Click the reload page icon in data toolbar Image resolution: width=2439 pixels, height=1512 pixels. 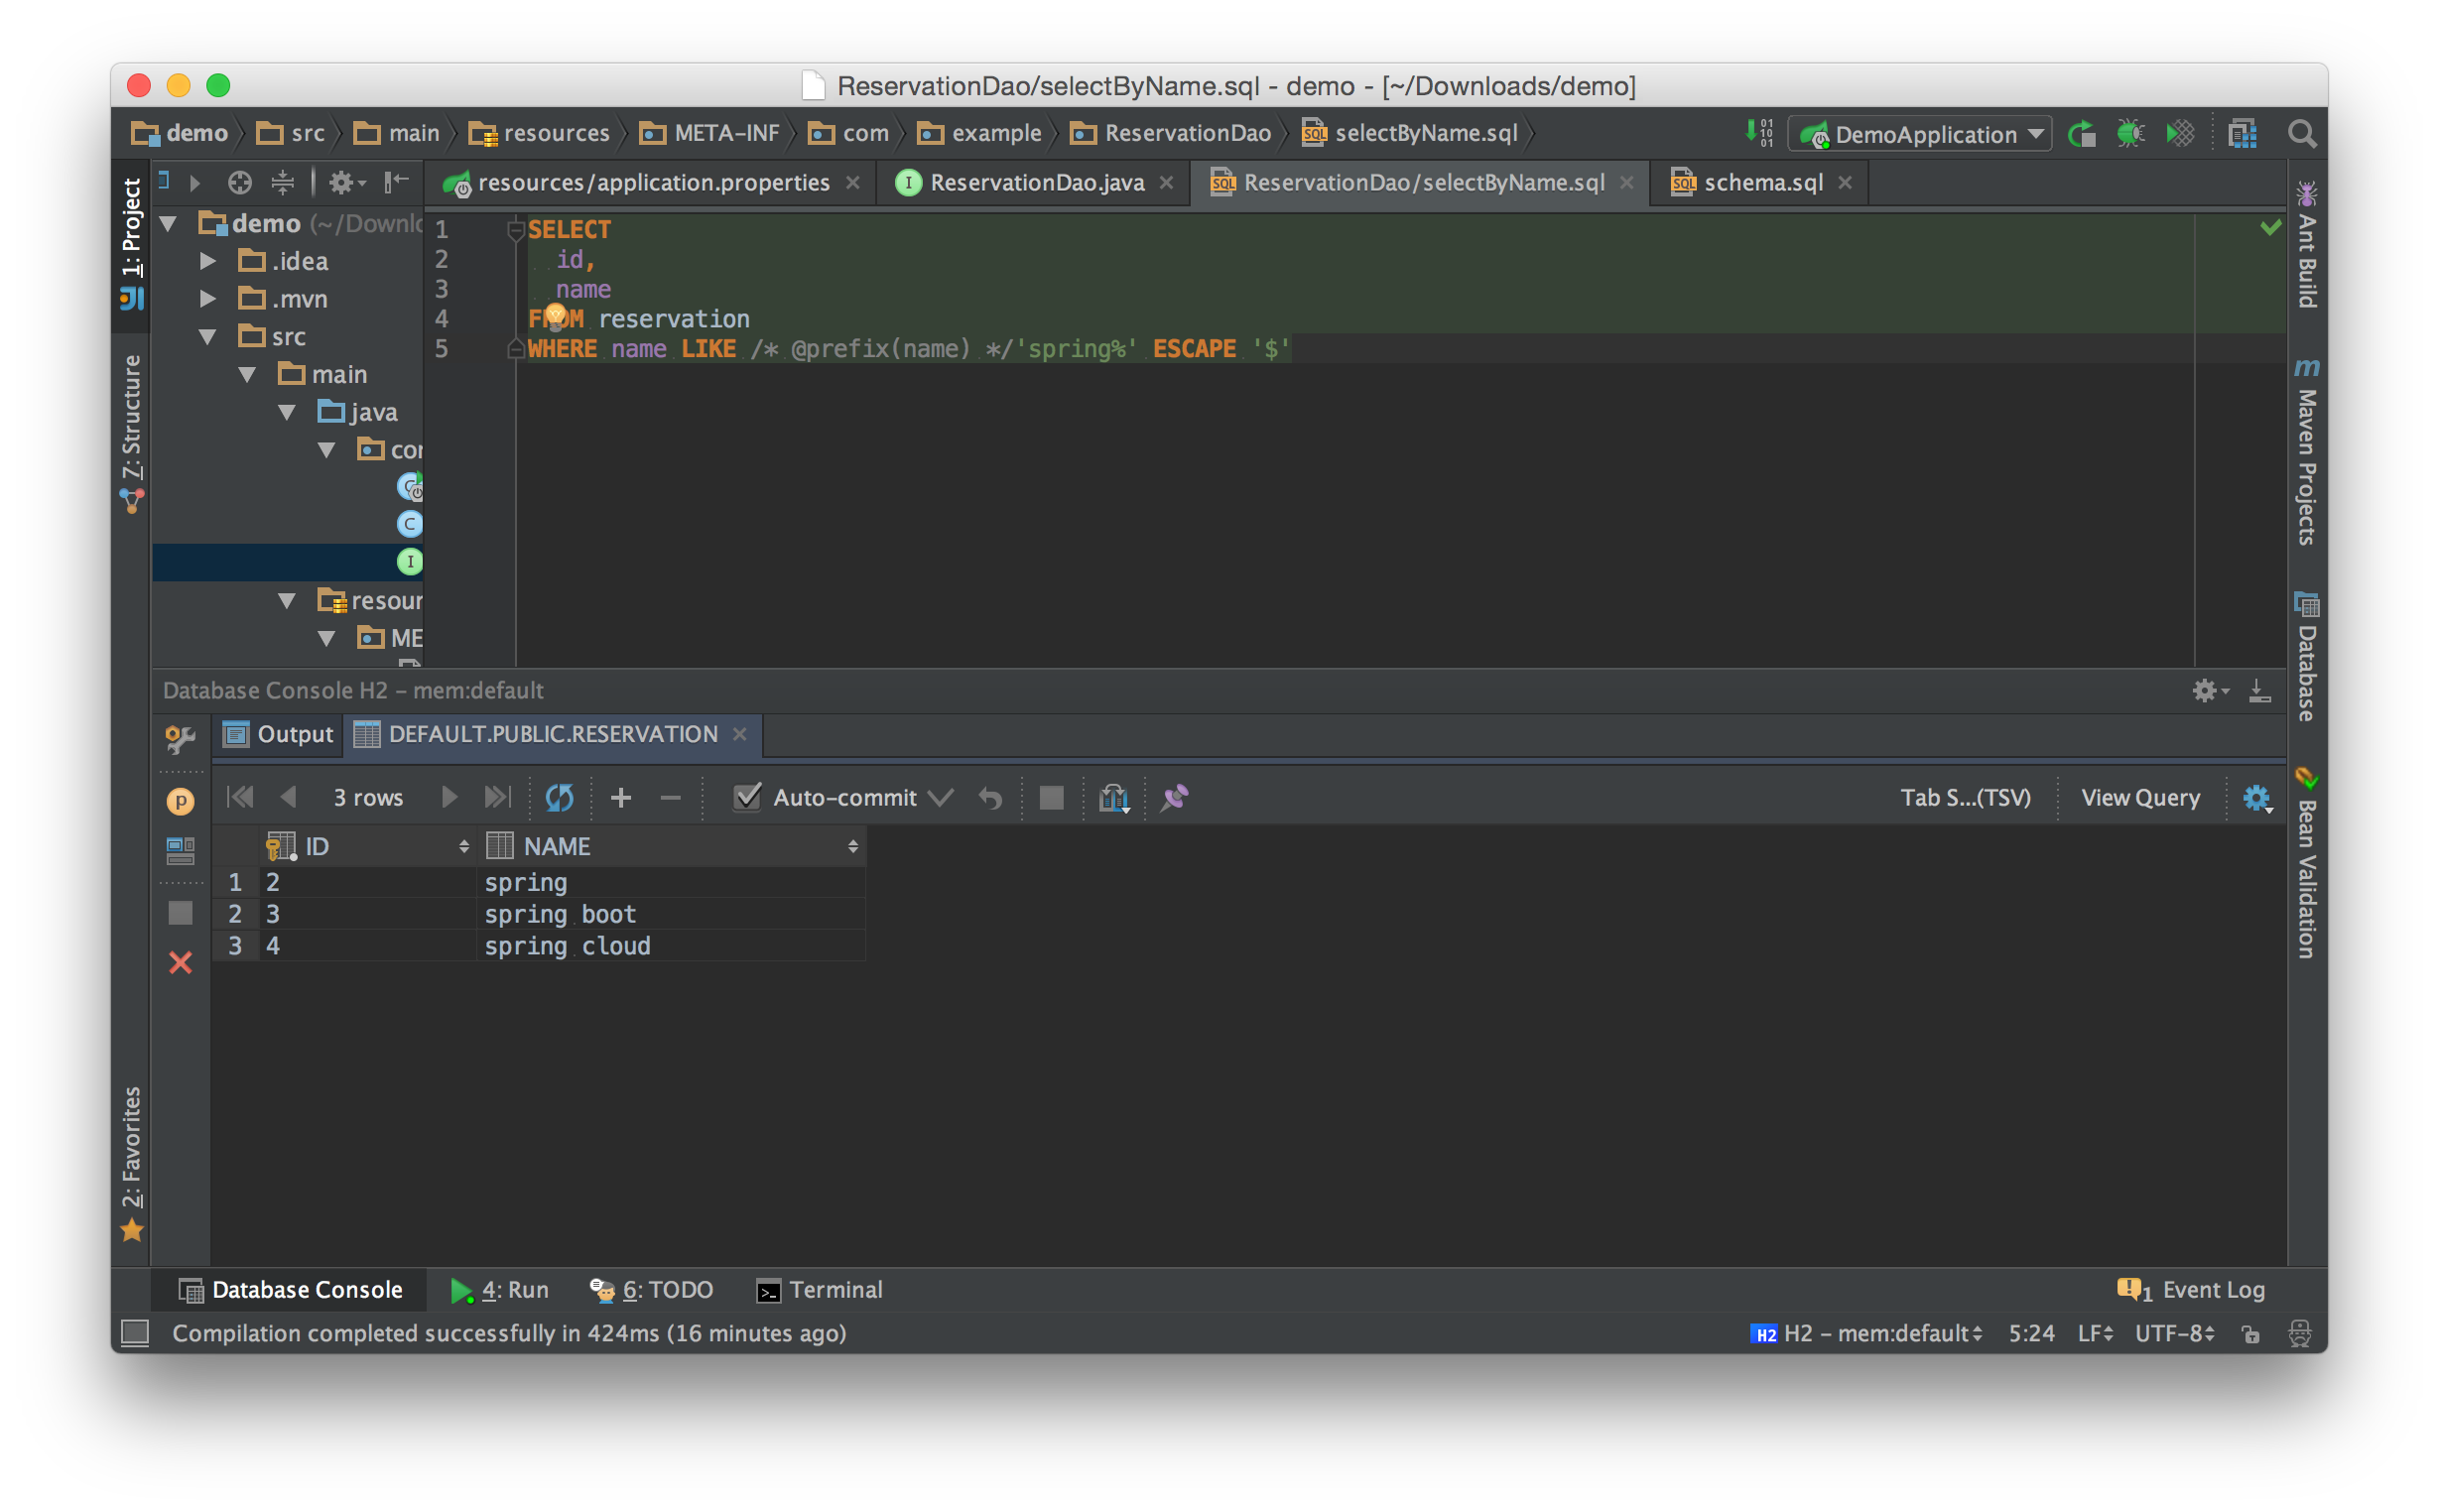click(559, 797)
